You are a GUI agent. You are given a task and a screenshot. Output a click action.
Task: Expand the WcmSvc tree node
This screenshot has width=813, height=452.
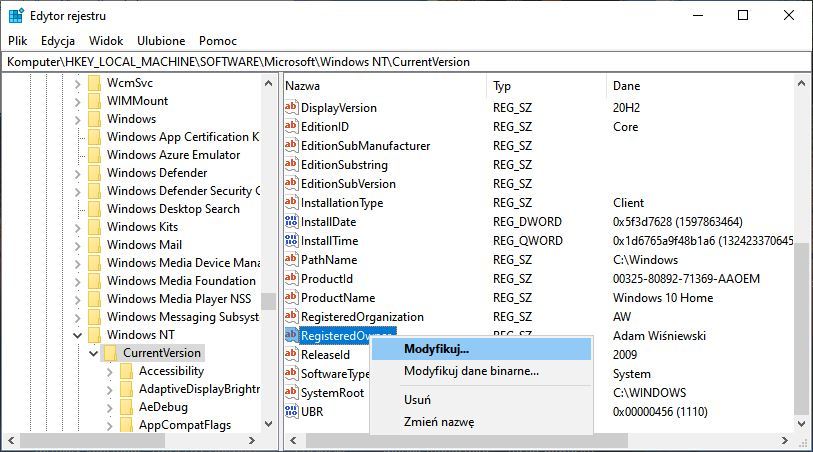pyautogui.click(x=78, y=83)
